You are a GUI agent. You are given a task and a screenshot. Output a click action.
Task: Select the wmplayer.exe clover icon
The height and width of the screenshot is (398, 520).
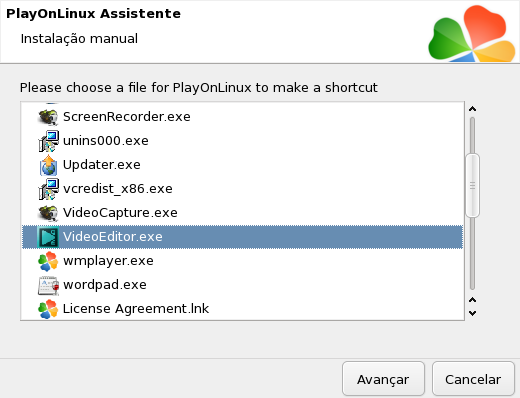[48, 261]
